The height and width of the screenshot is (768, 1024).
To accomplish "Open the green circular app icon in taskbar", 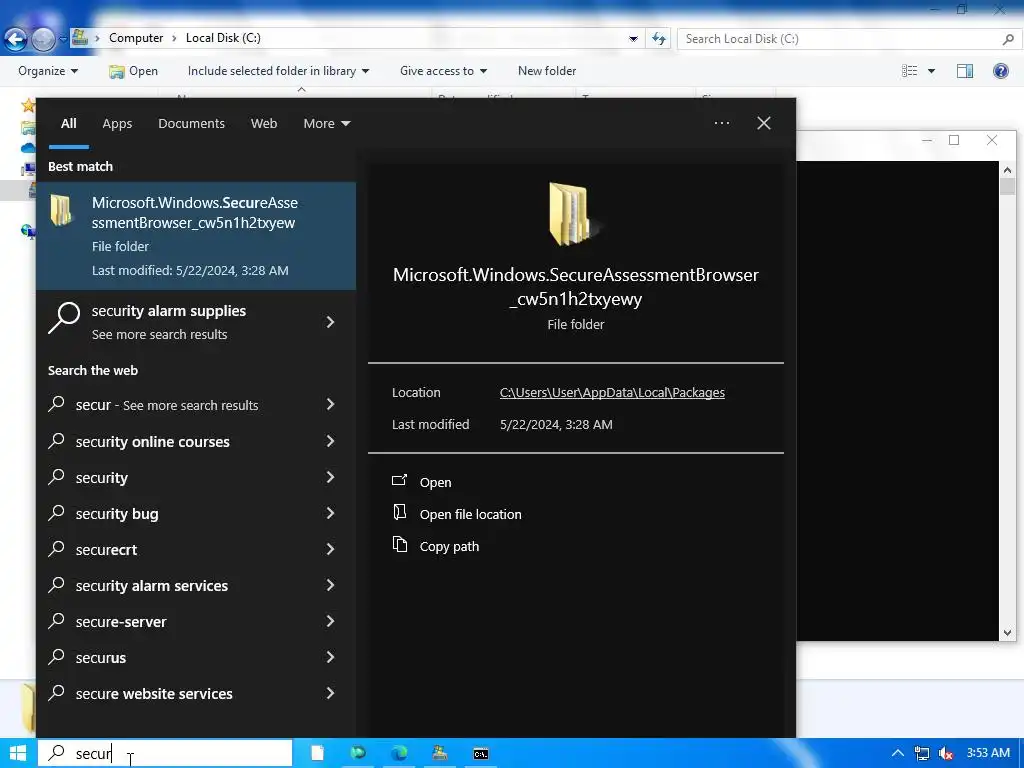I will click(358, 754).
